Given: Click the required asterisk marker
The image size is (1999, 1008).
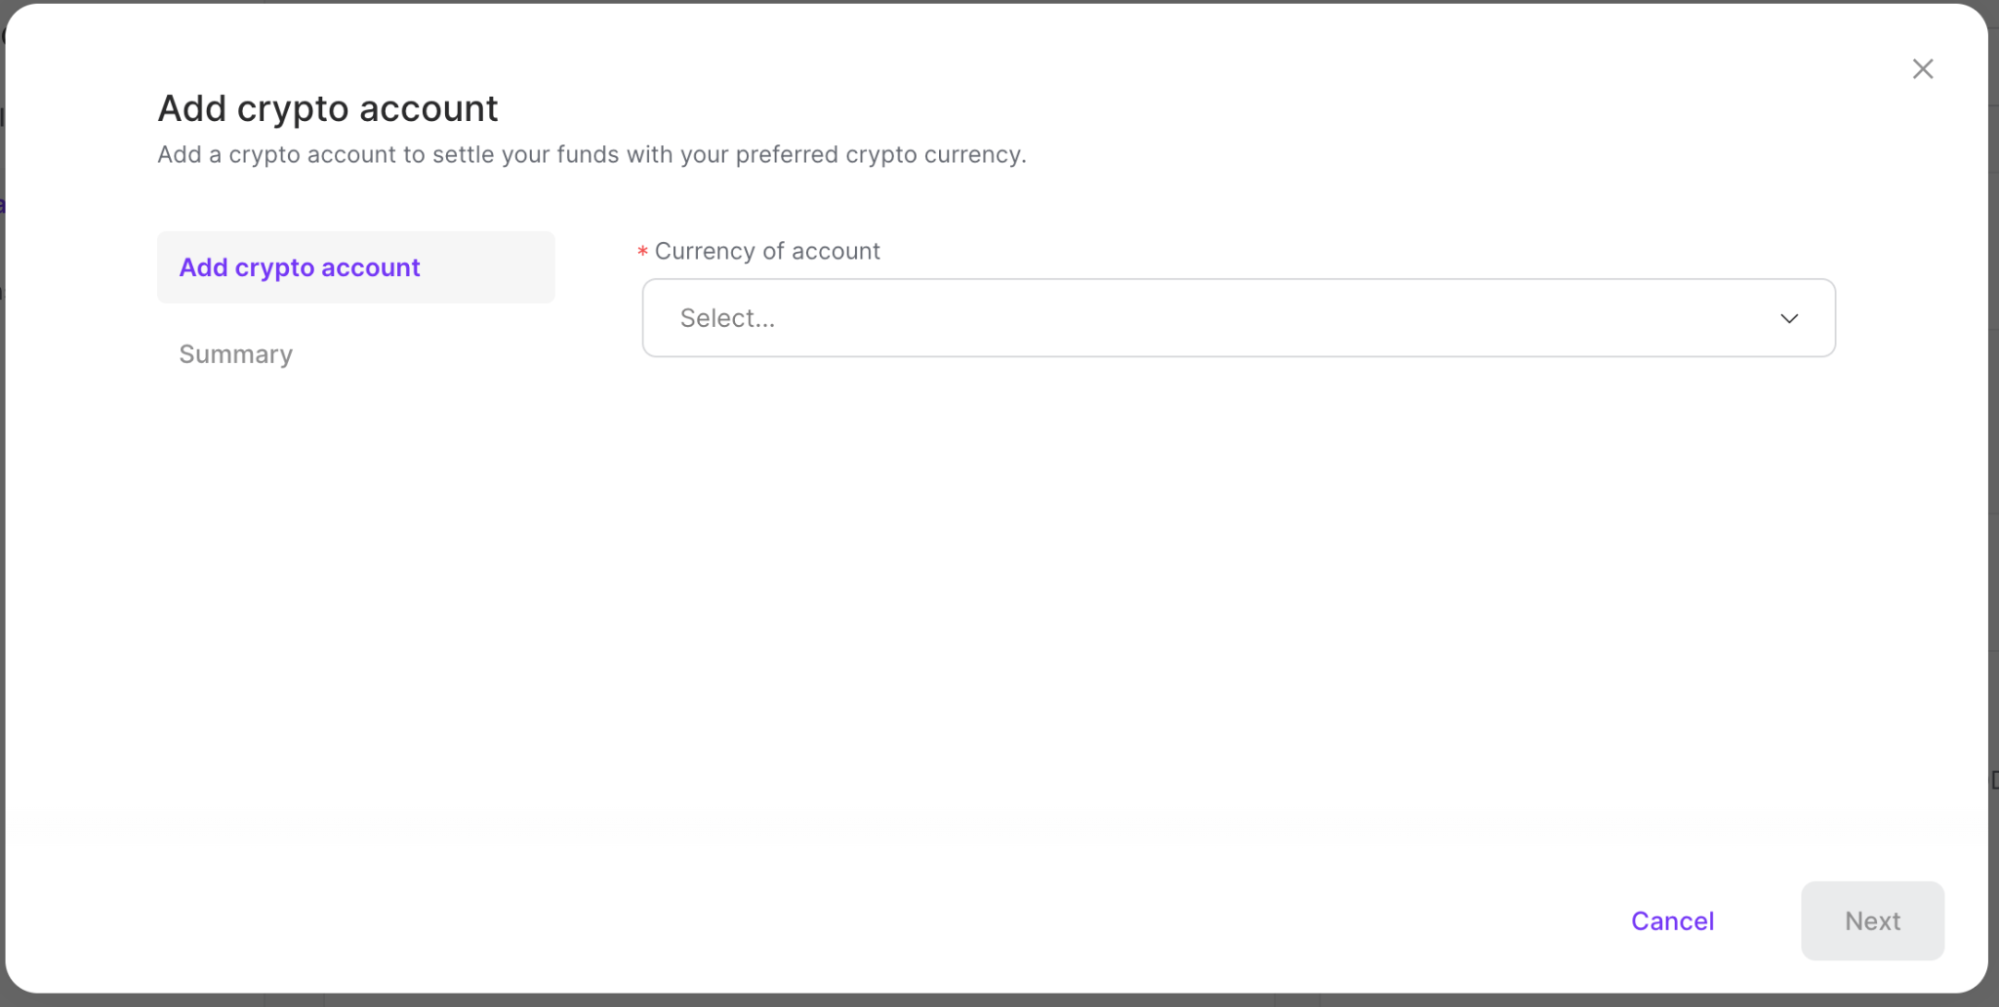Looking at the screenshot, I should (641, 252).
